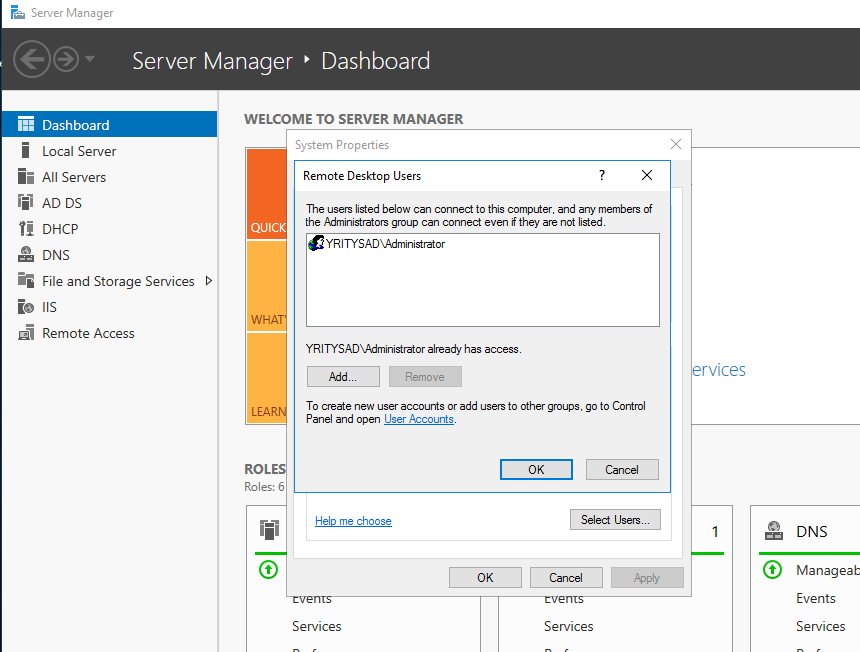The image size is (860, 652).
Task: Select AD DS in sidebar
Action: 62,203
